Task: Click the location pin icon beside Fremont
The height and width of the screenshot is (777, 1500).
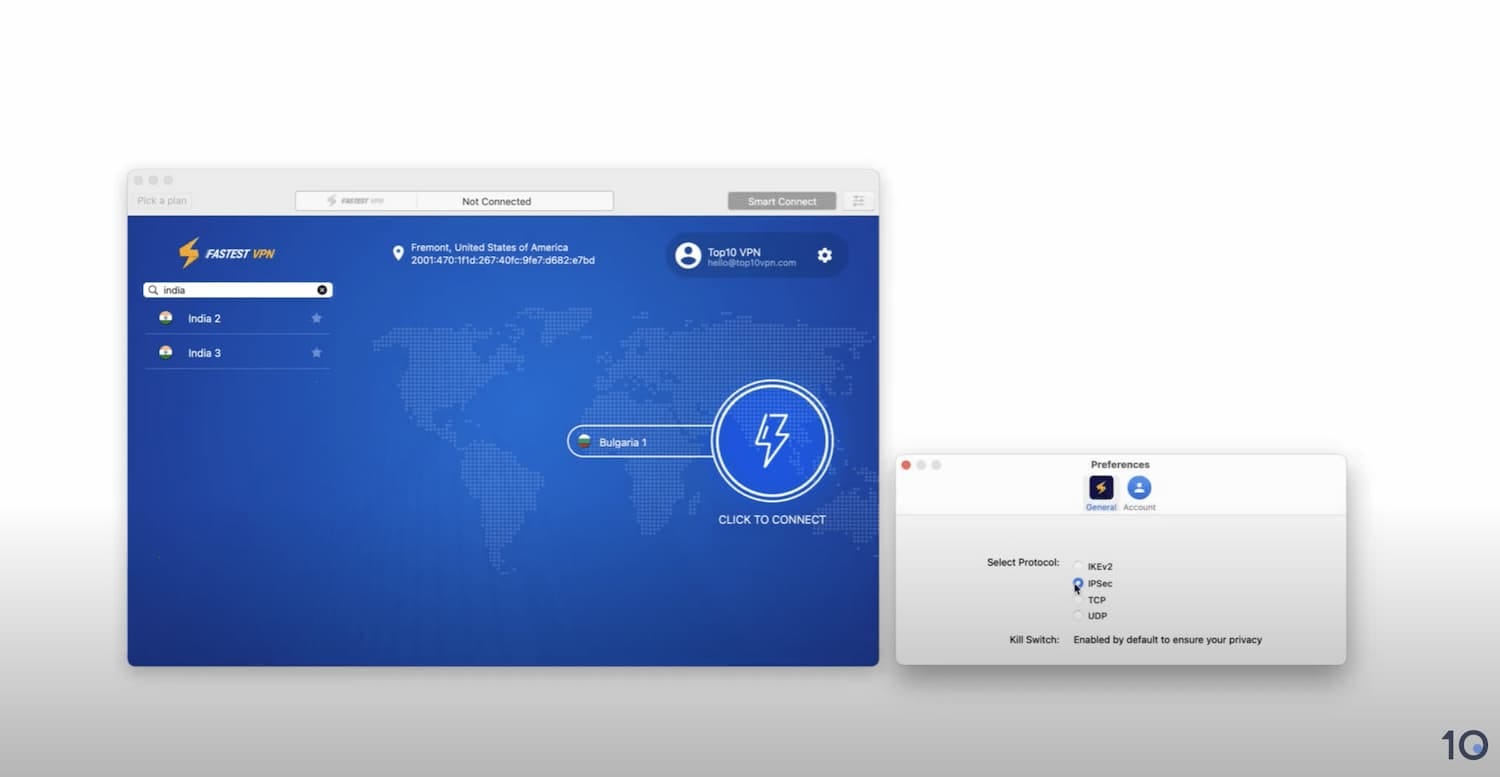Action: (398, 254)
